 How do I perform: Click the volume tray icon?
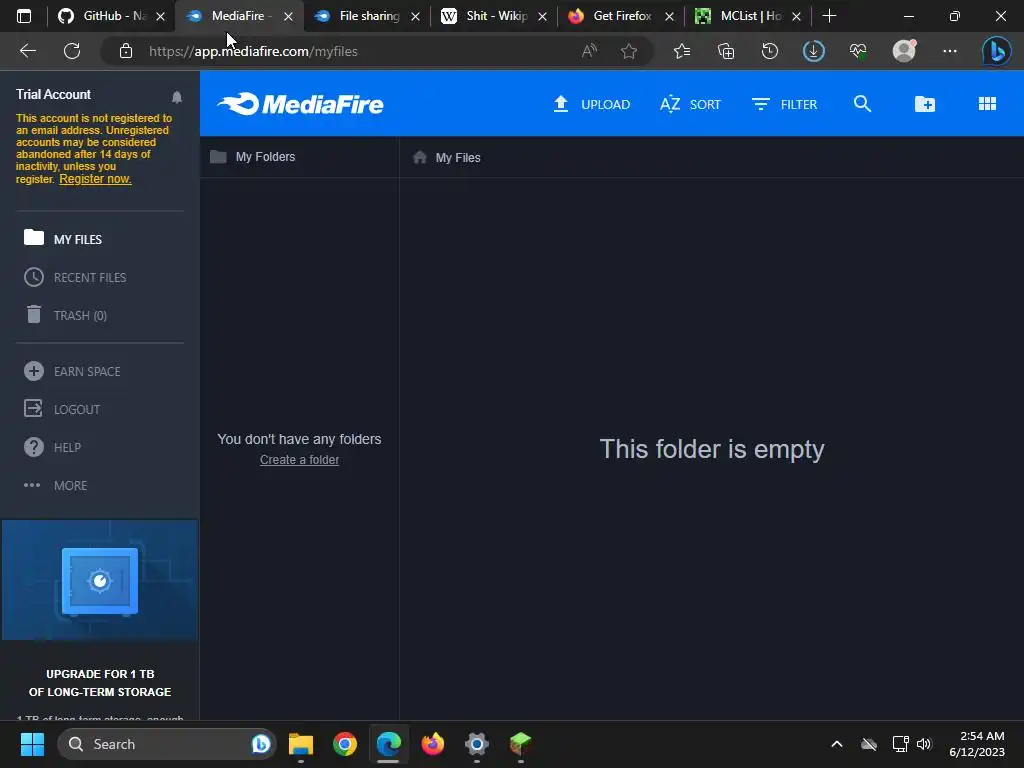(924, 744)
